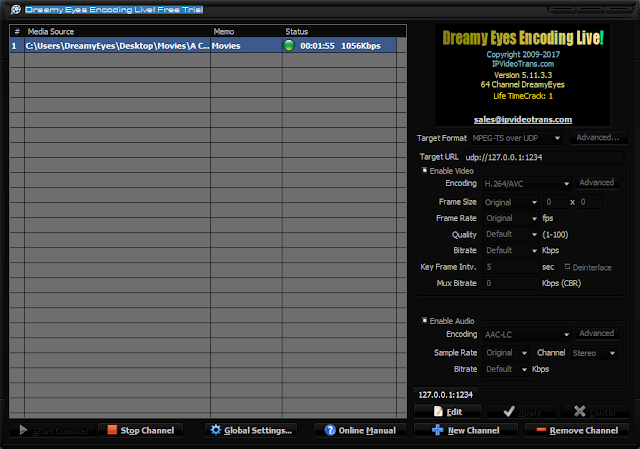Click the Advanced button for video encoding
This screenshot has width=640, height=449.
click(x=597, y=182)
